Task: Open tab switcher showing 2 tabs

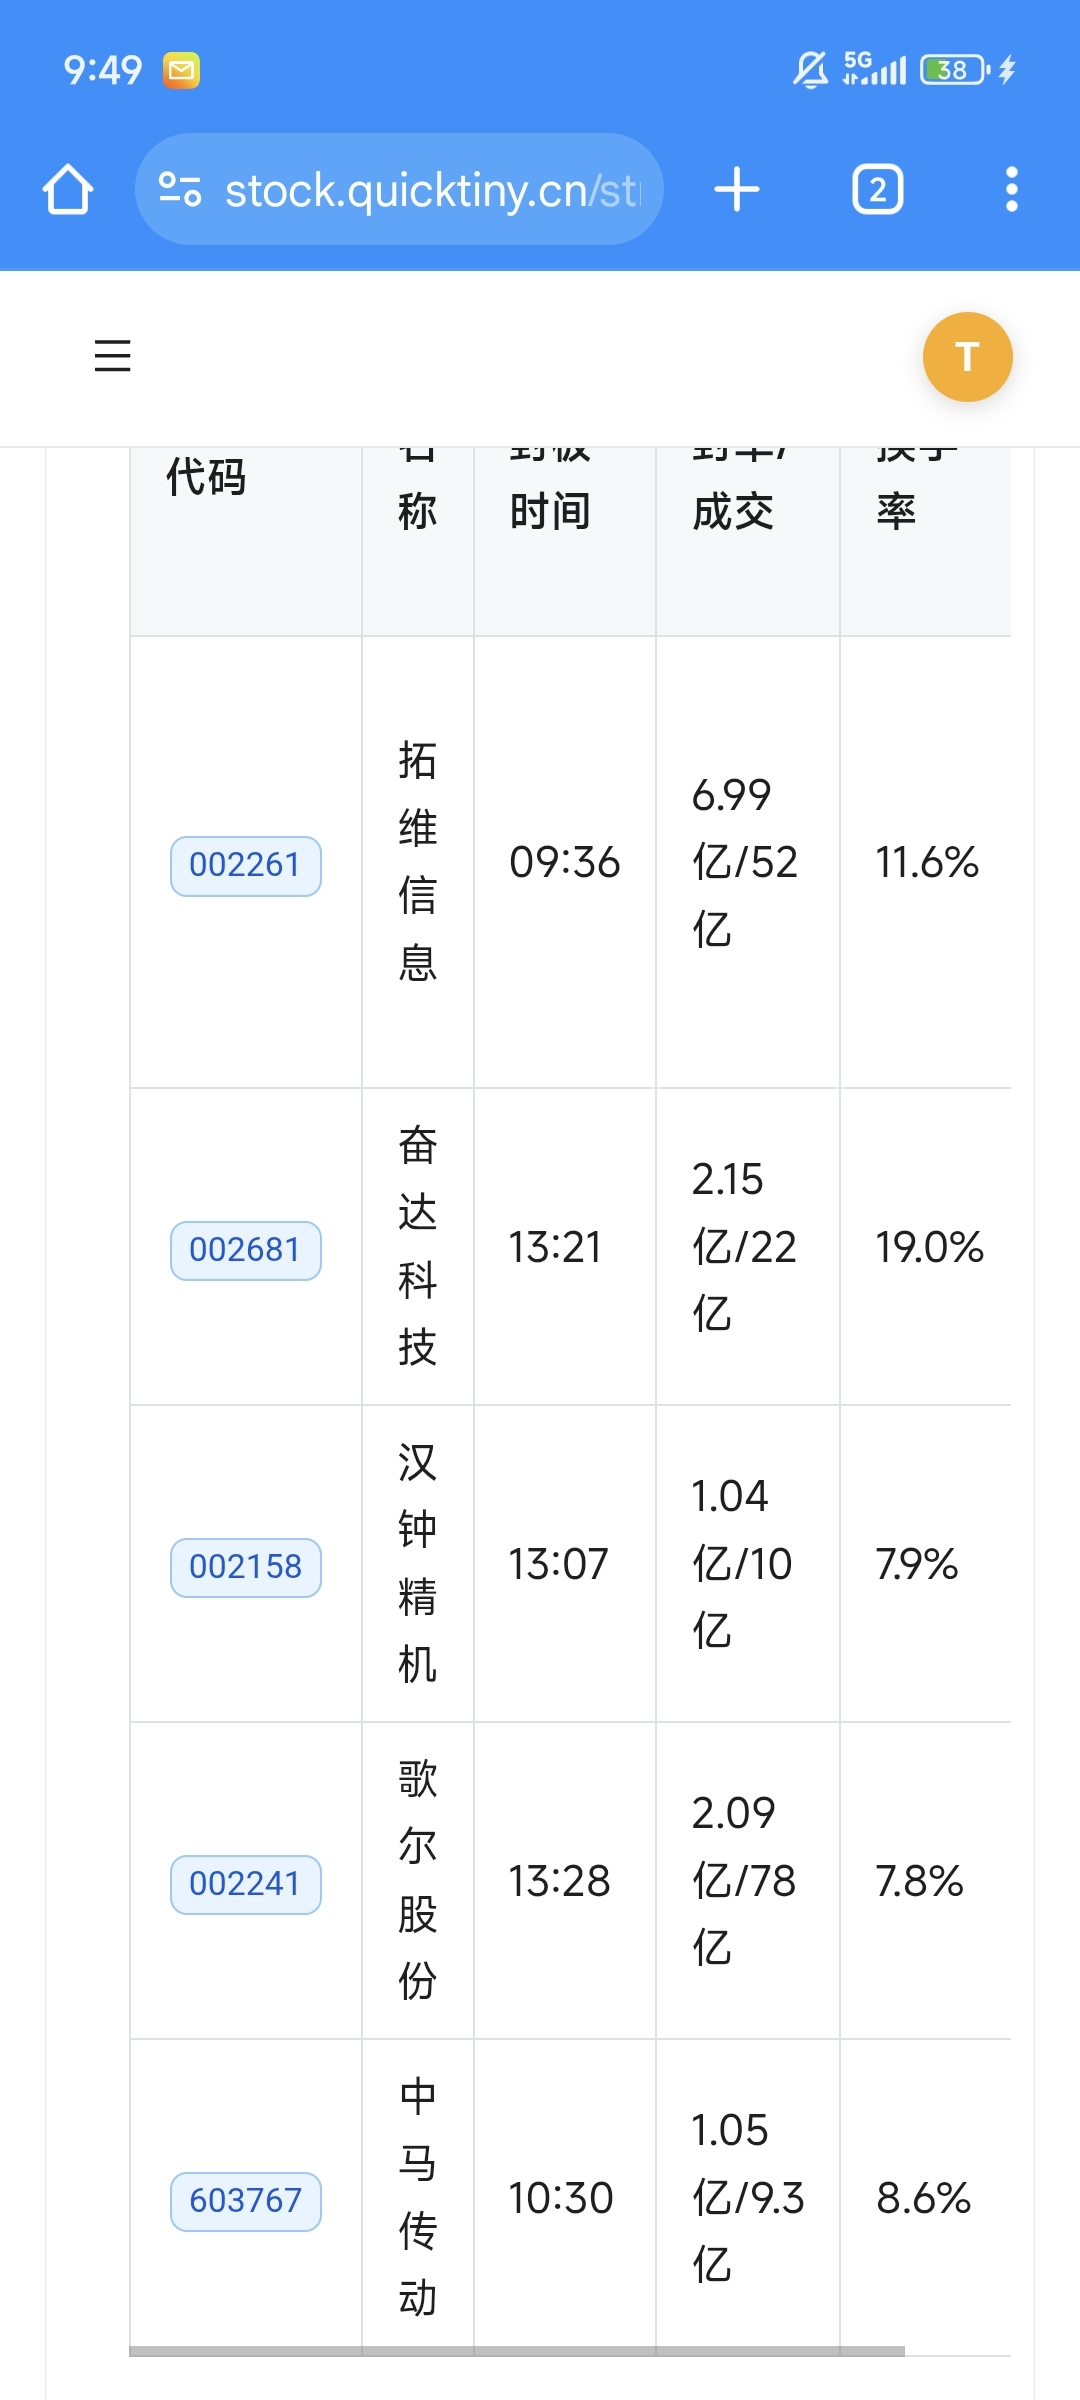Action: click(878, 190)
